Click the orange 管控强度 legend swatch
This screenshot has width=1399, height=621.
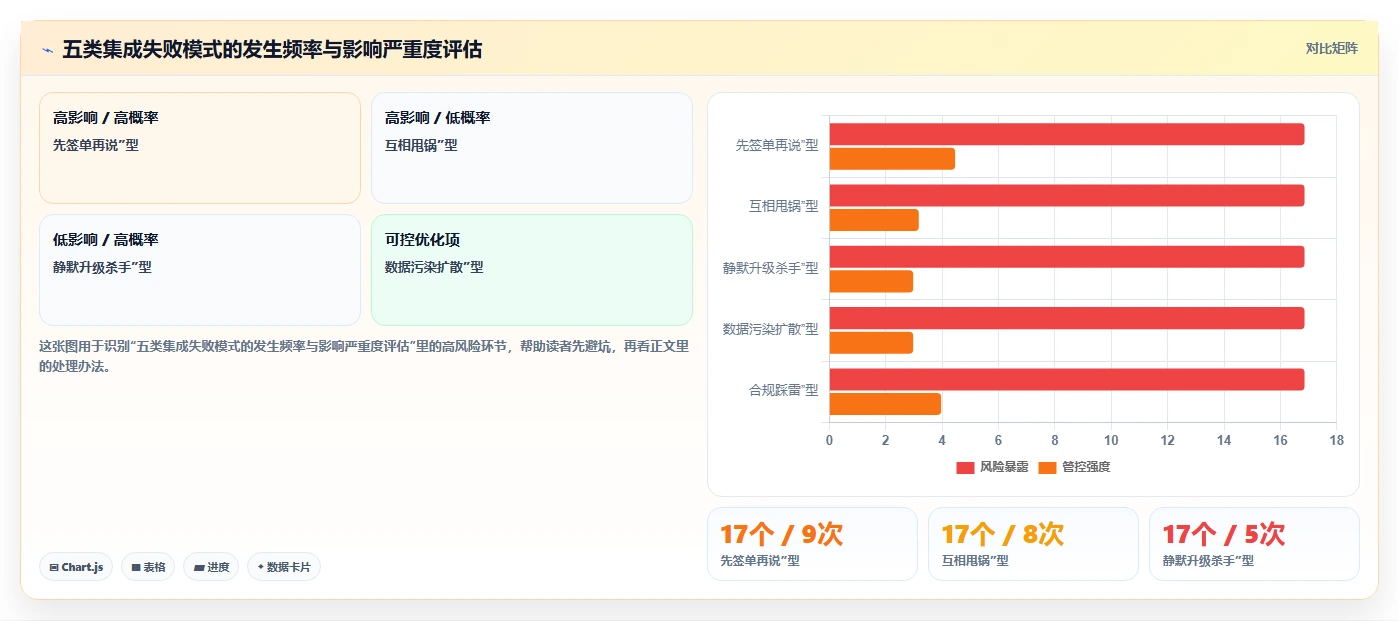(1047, 467)
